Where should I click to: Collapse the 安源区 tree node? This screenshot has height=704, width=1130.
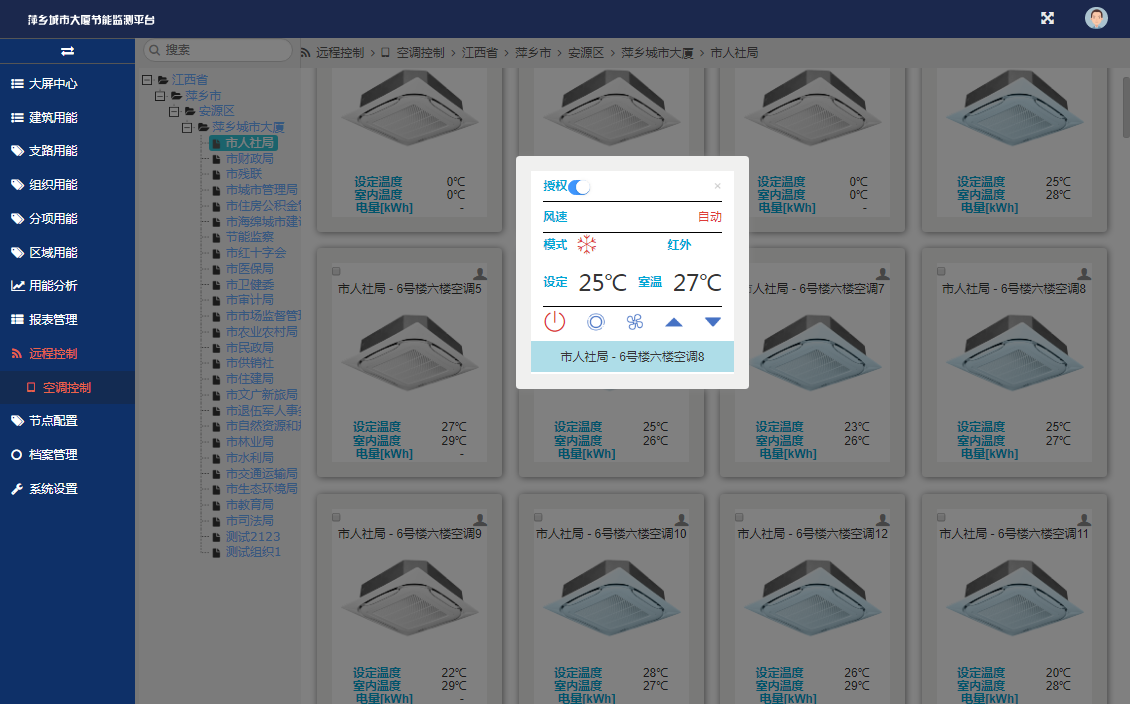click(x=174, y=112)
